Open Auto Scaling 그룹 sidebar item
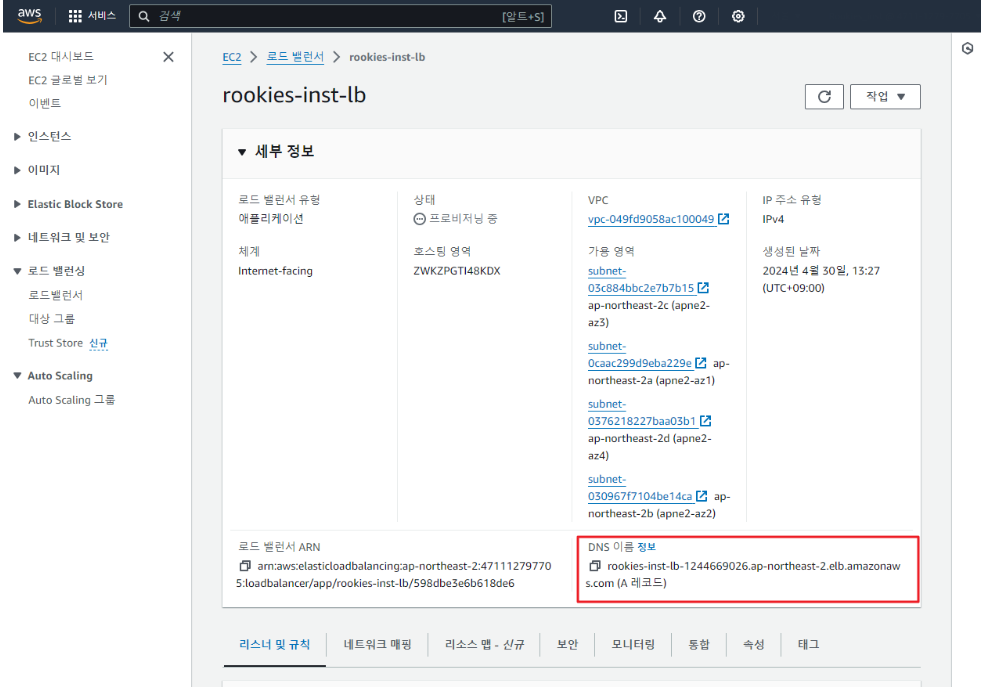This screenshot has width=981, height=687. (71, 400)
